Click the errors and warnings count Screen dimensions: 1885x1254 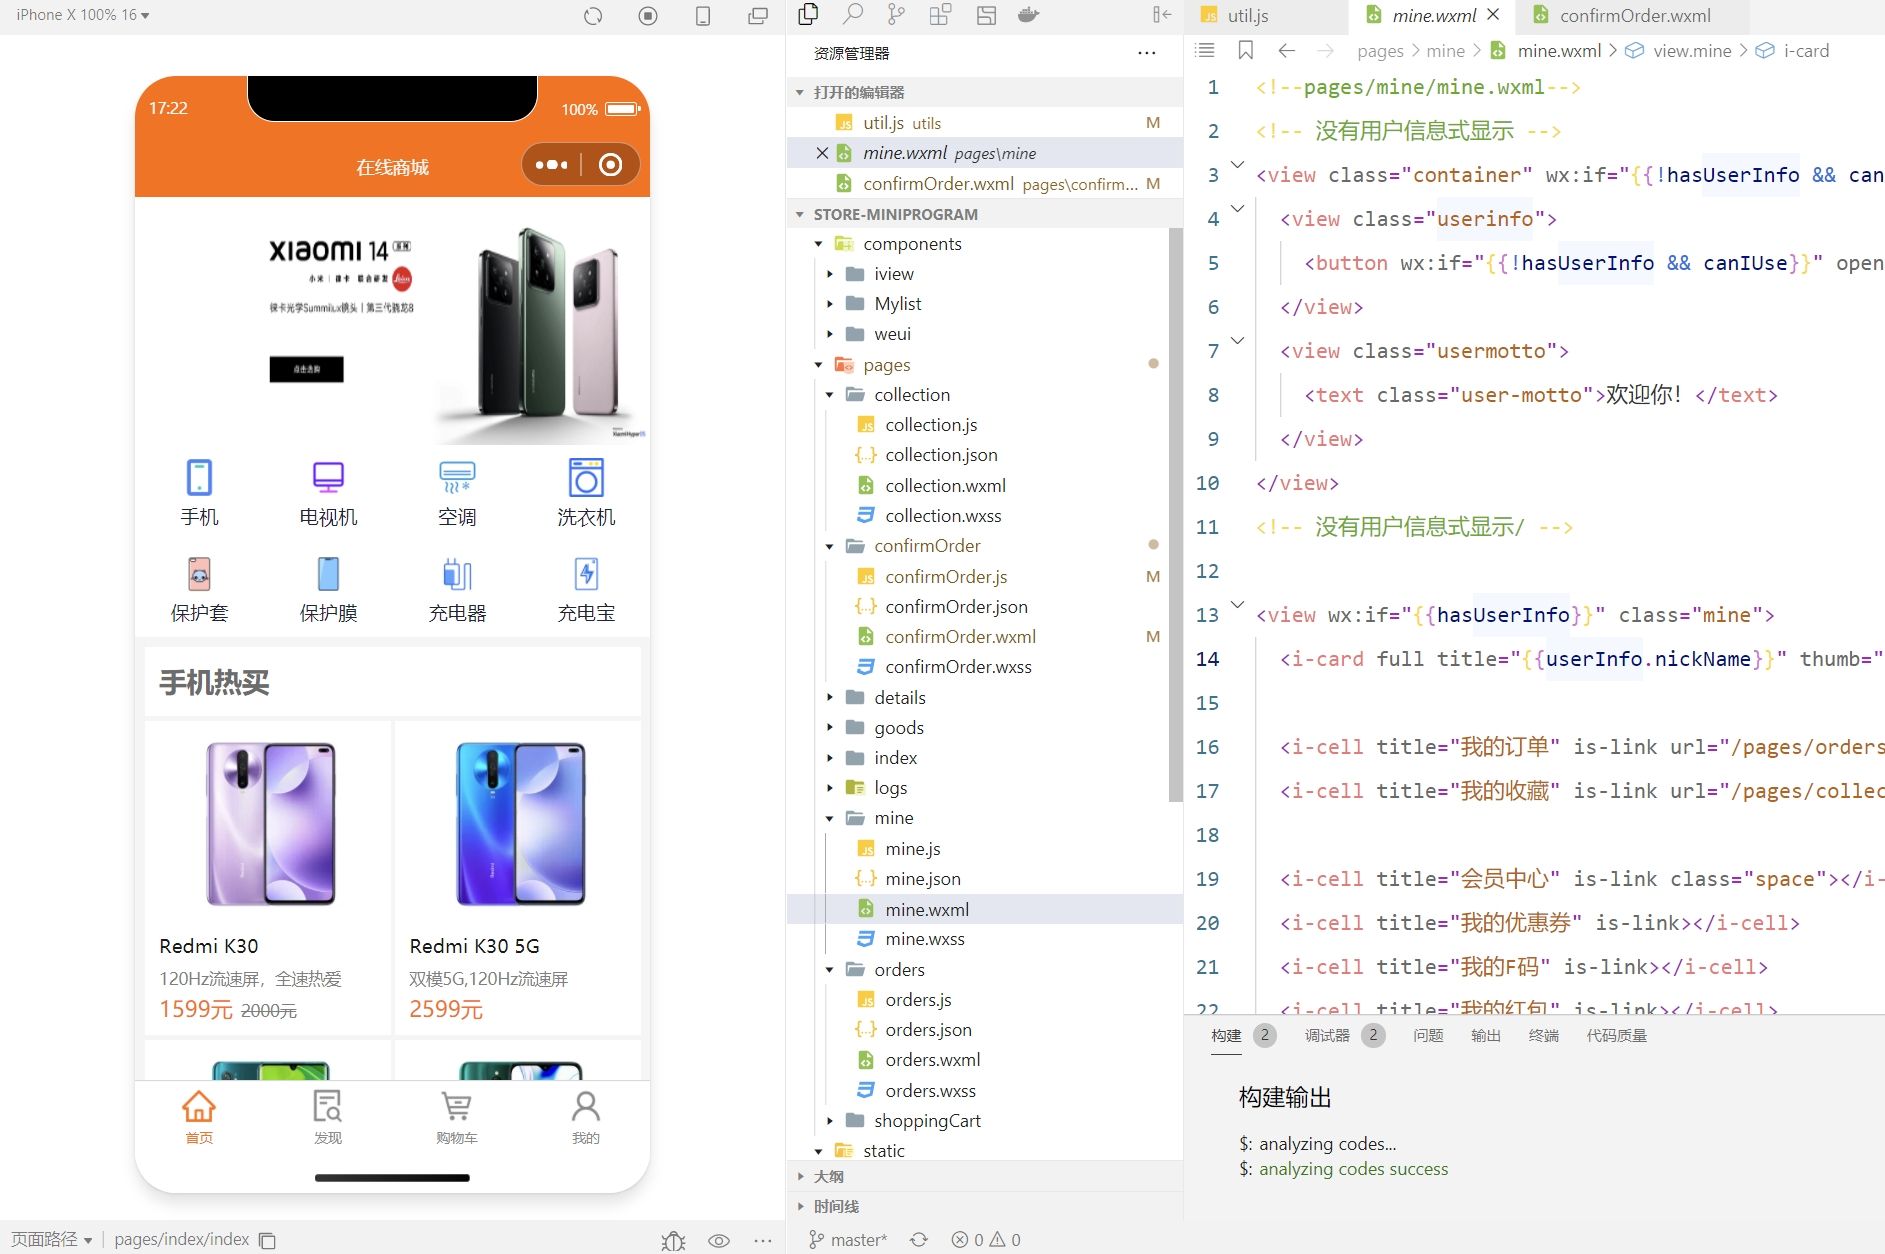pyautogui.click(x=986, y=1240)
